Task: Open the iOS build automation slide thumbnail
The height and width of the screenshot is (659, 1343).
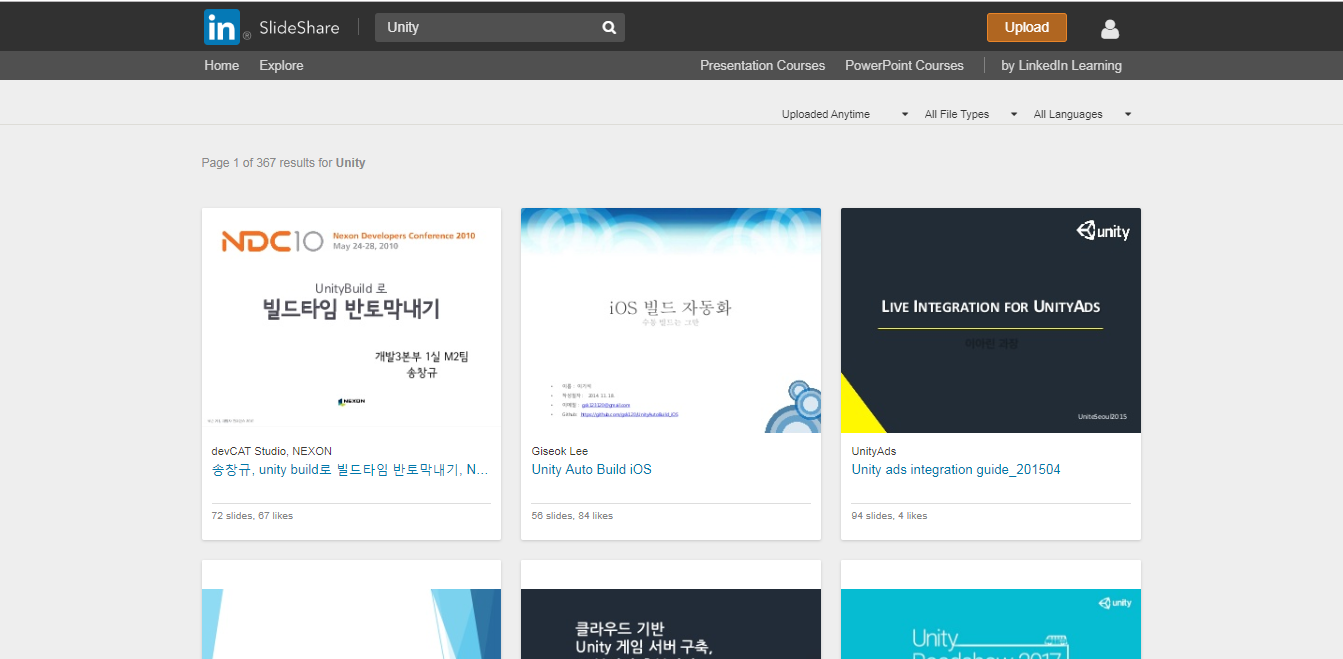Action: (671, 320)
